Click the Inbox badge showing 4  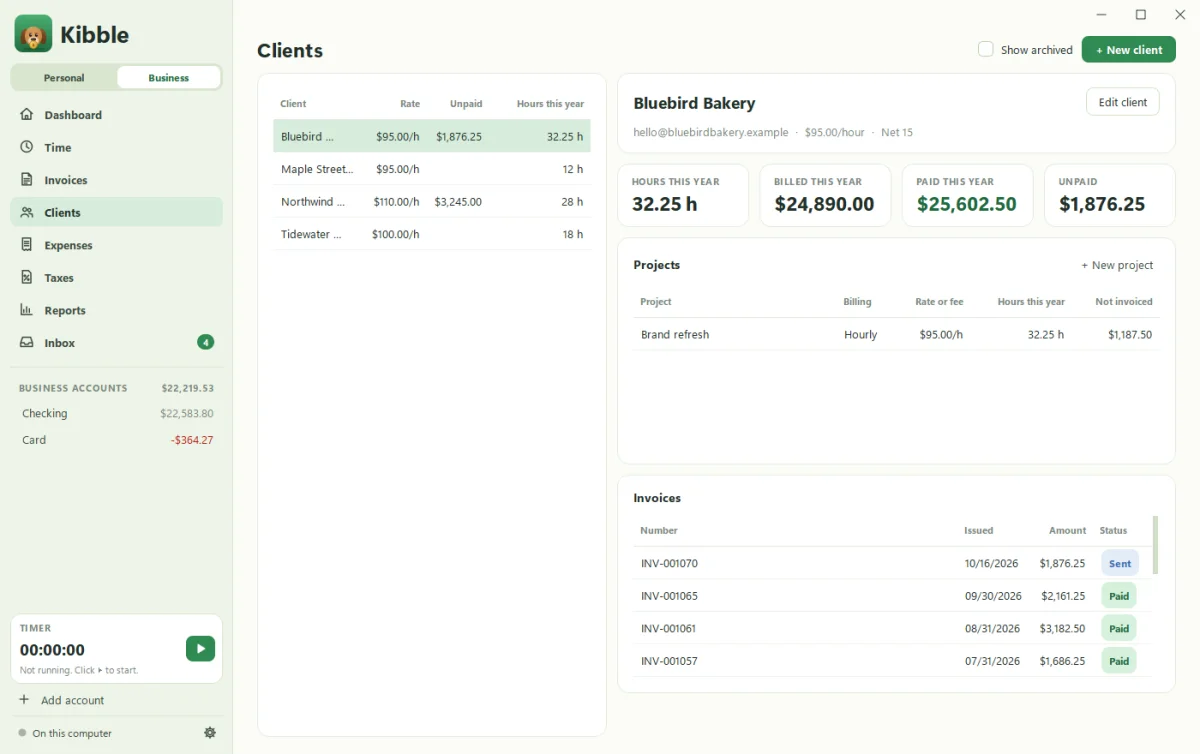pyautogui.click(x=205, y=342)
